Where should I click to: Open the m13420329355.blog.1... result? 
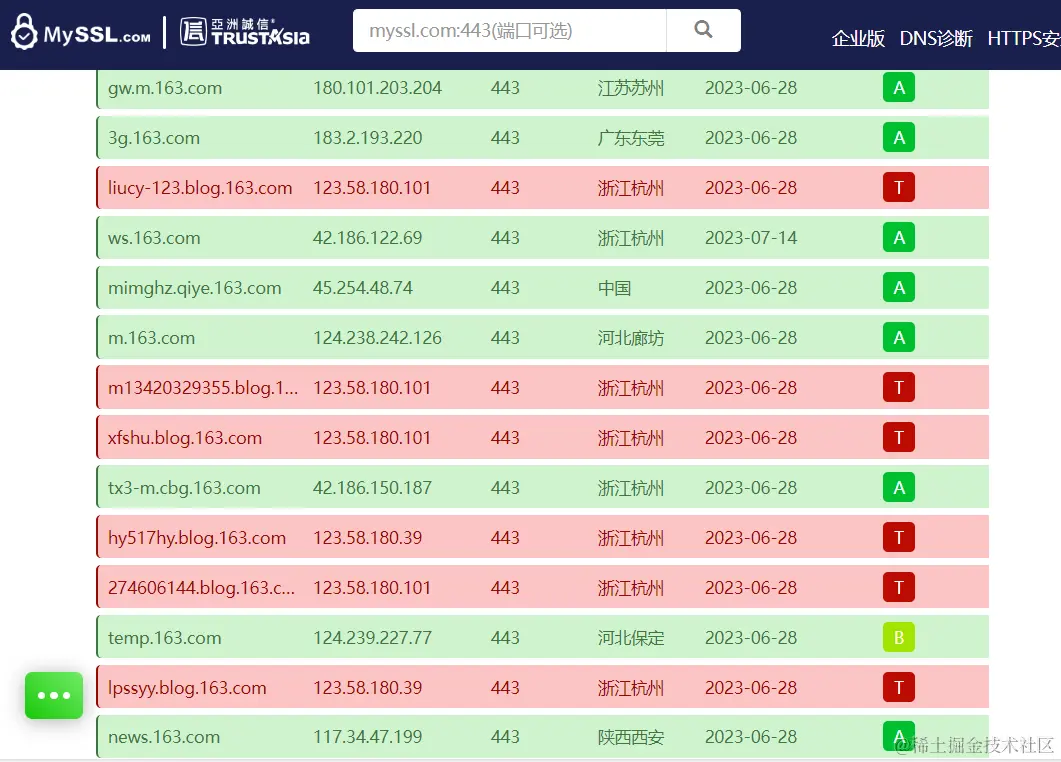pyautogui.click(x=203, y=388)
